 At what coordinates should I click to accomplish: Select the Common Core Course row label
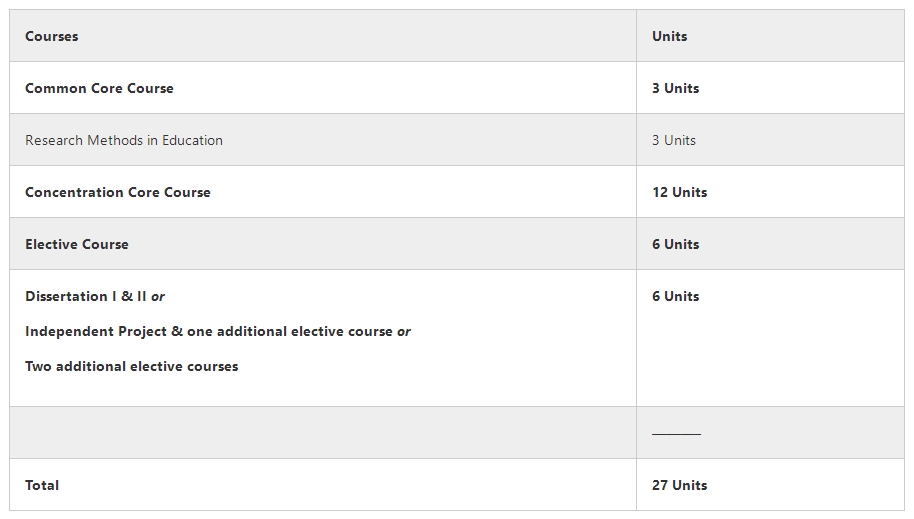(99, 88)
